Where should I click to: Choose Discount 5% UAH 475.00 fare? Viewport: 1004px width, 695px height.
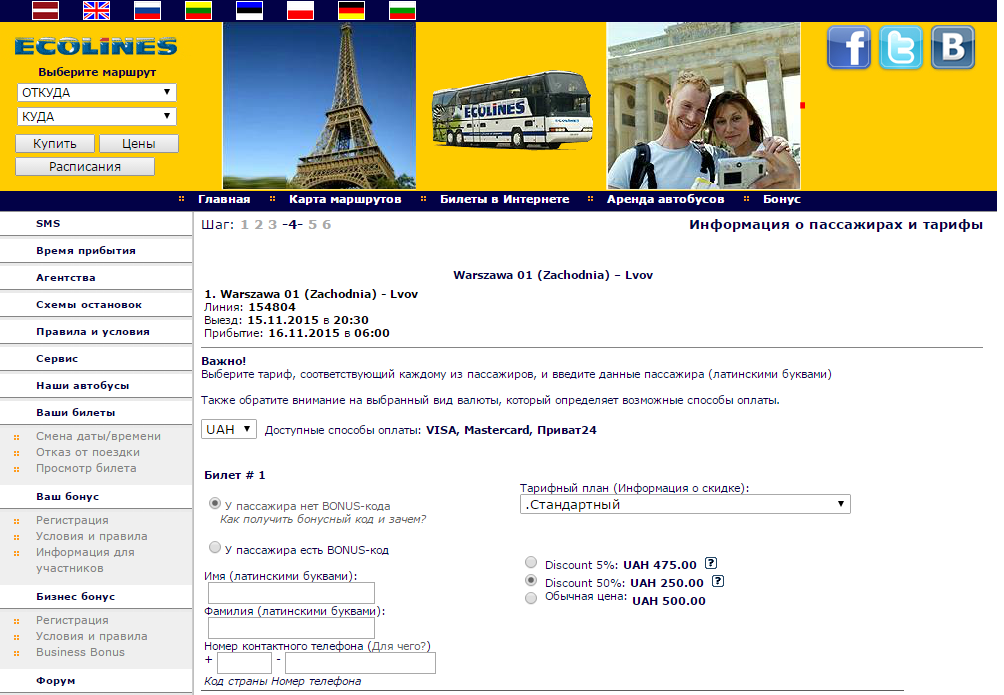531,562
